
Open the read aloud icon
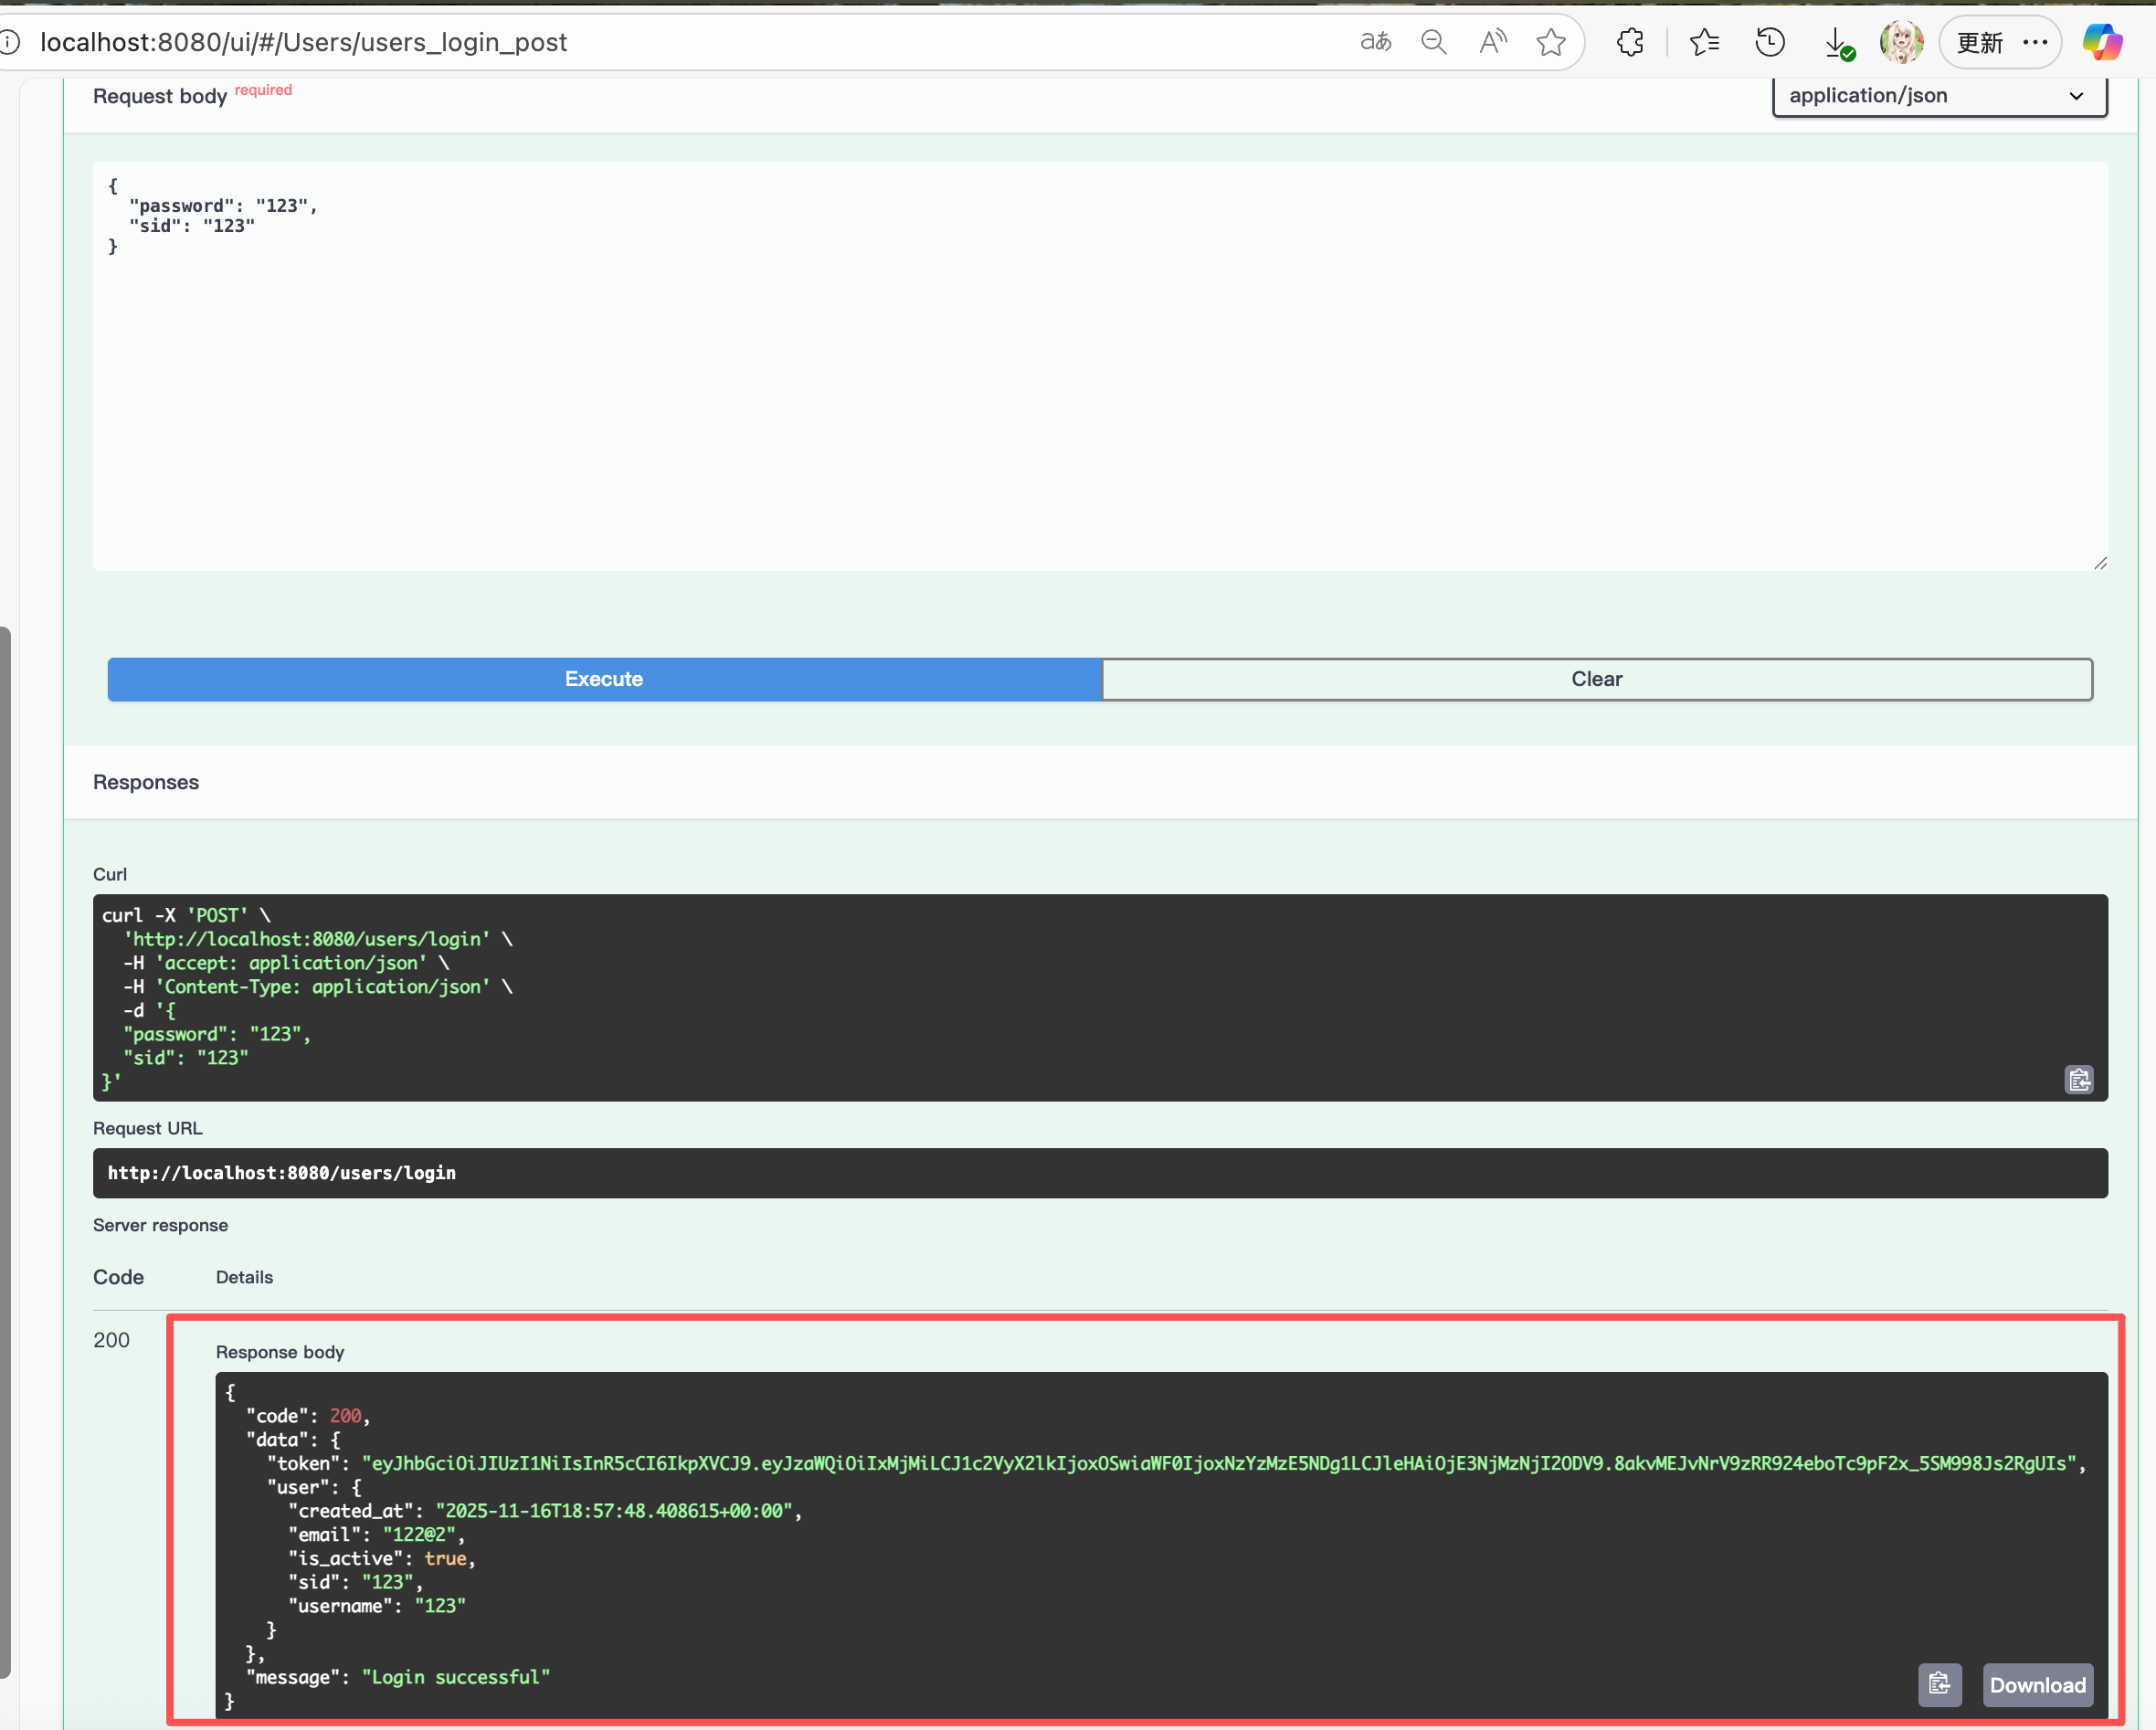1492,42
